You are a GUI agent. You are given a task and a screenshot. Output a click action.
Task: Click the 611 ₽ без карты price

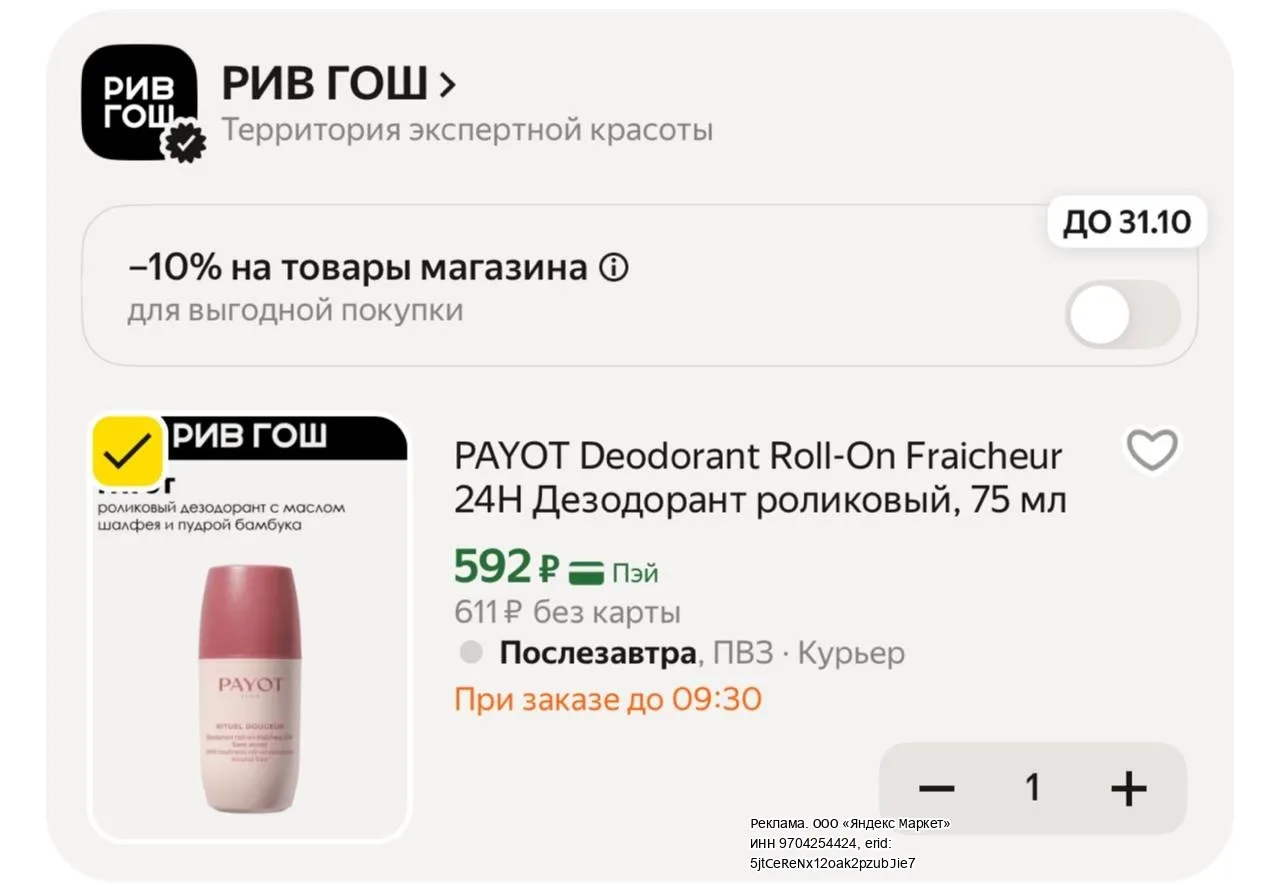click(567, 611)
